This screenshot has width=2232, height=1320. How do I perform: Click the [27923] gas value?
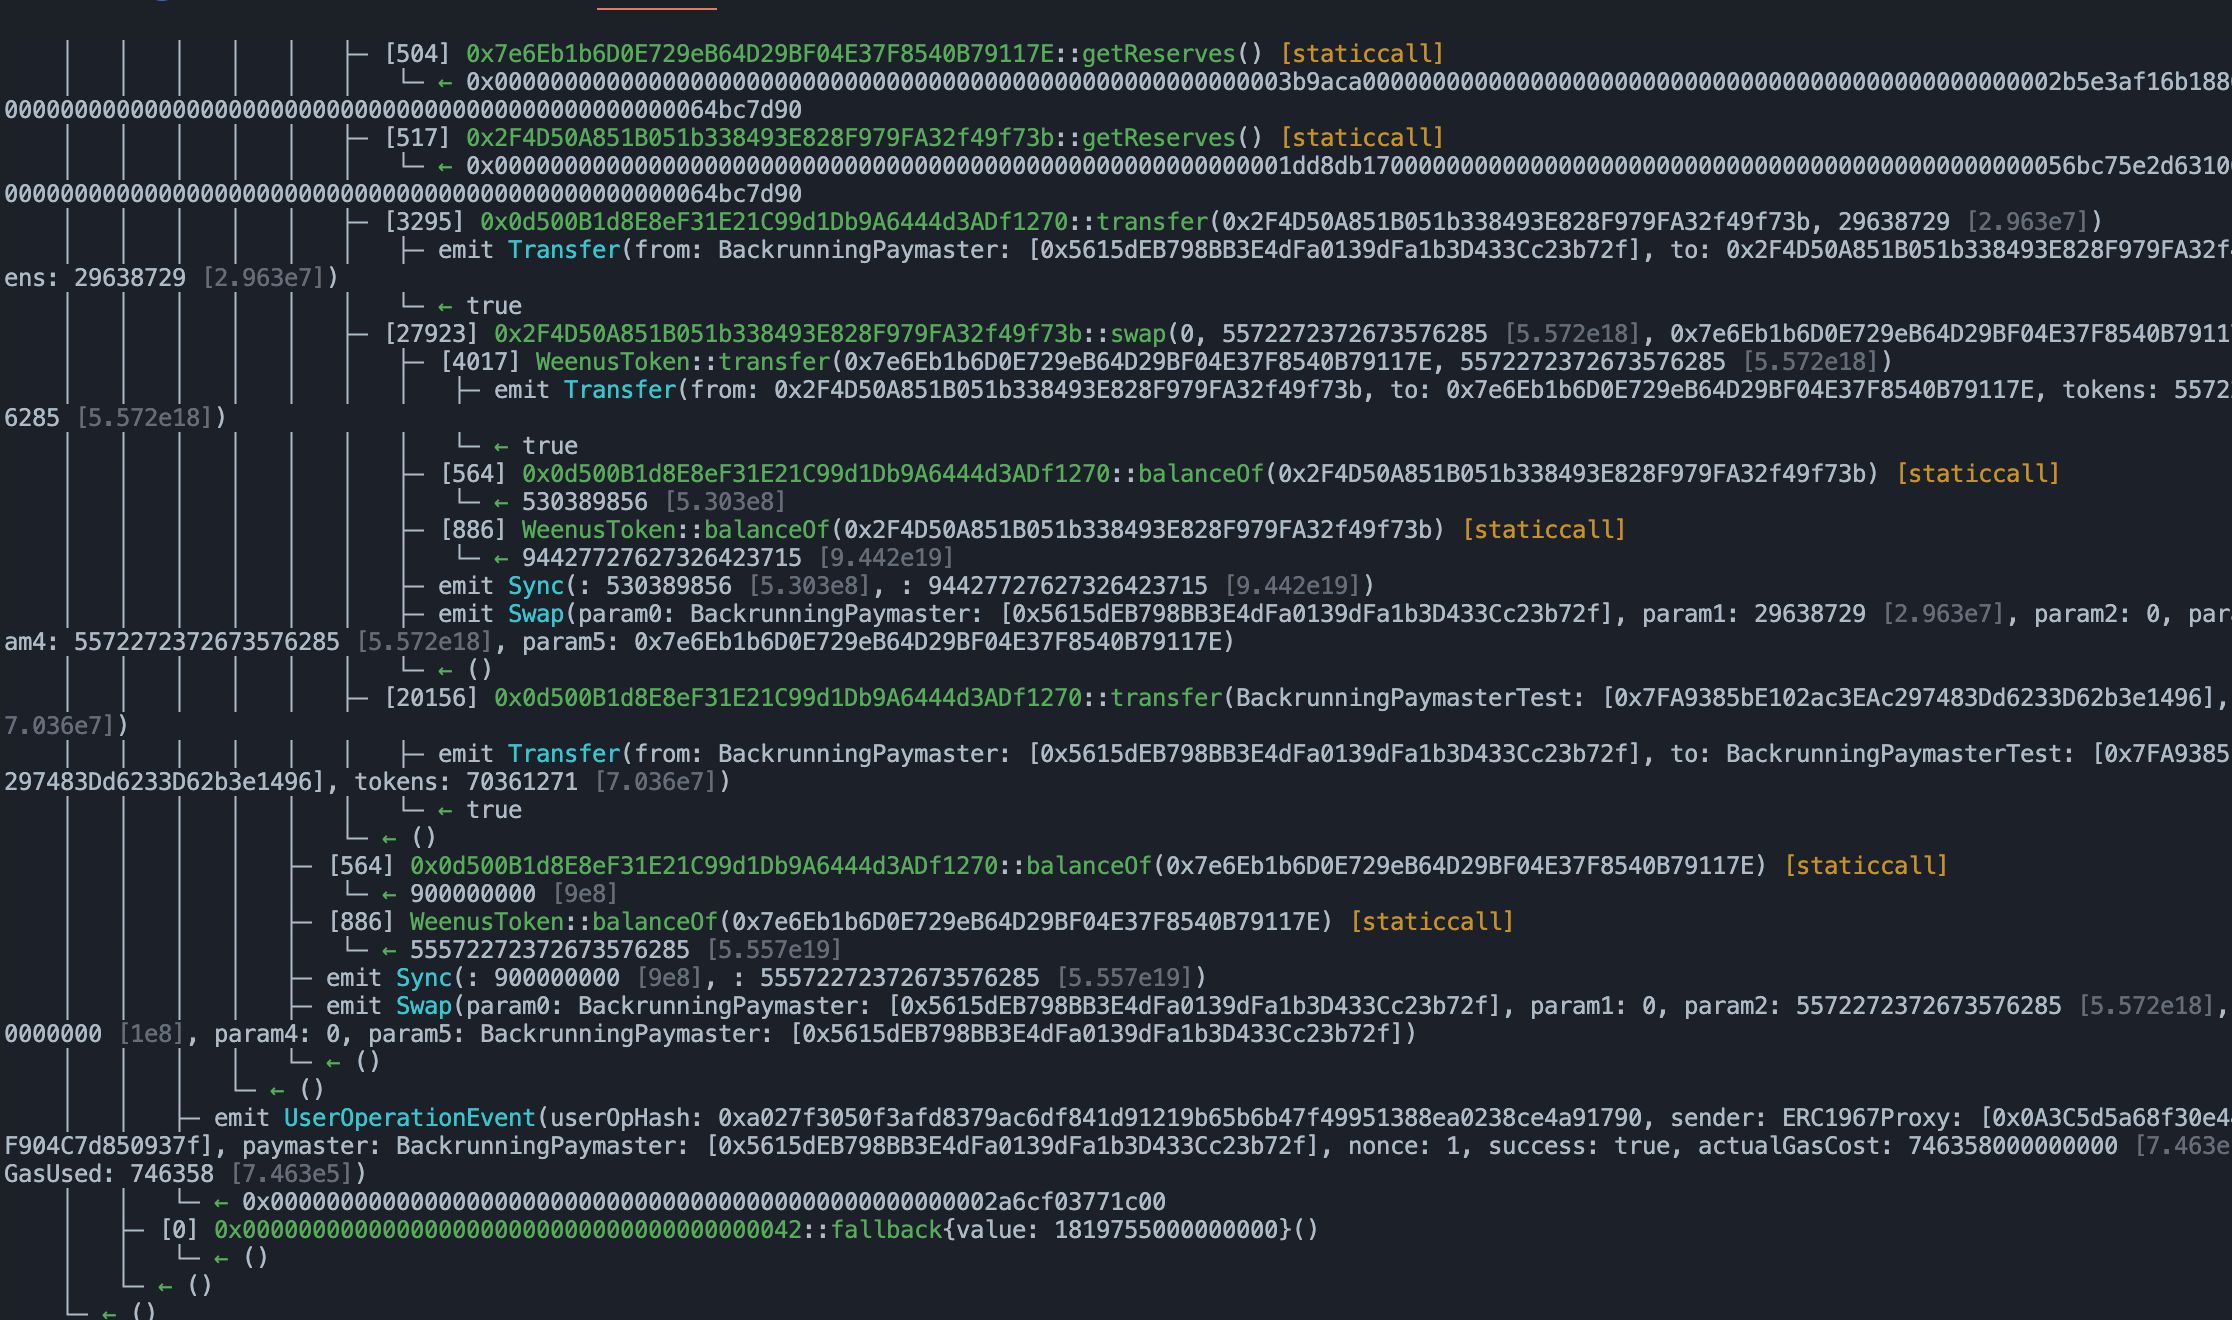[432, 333]
